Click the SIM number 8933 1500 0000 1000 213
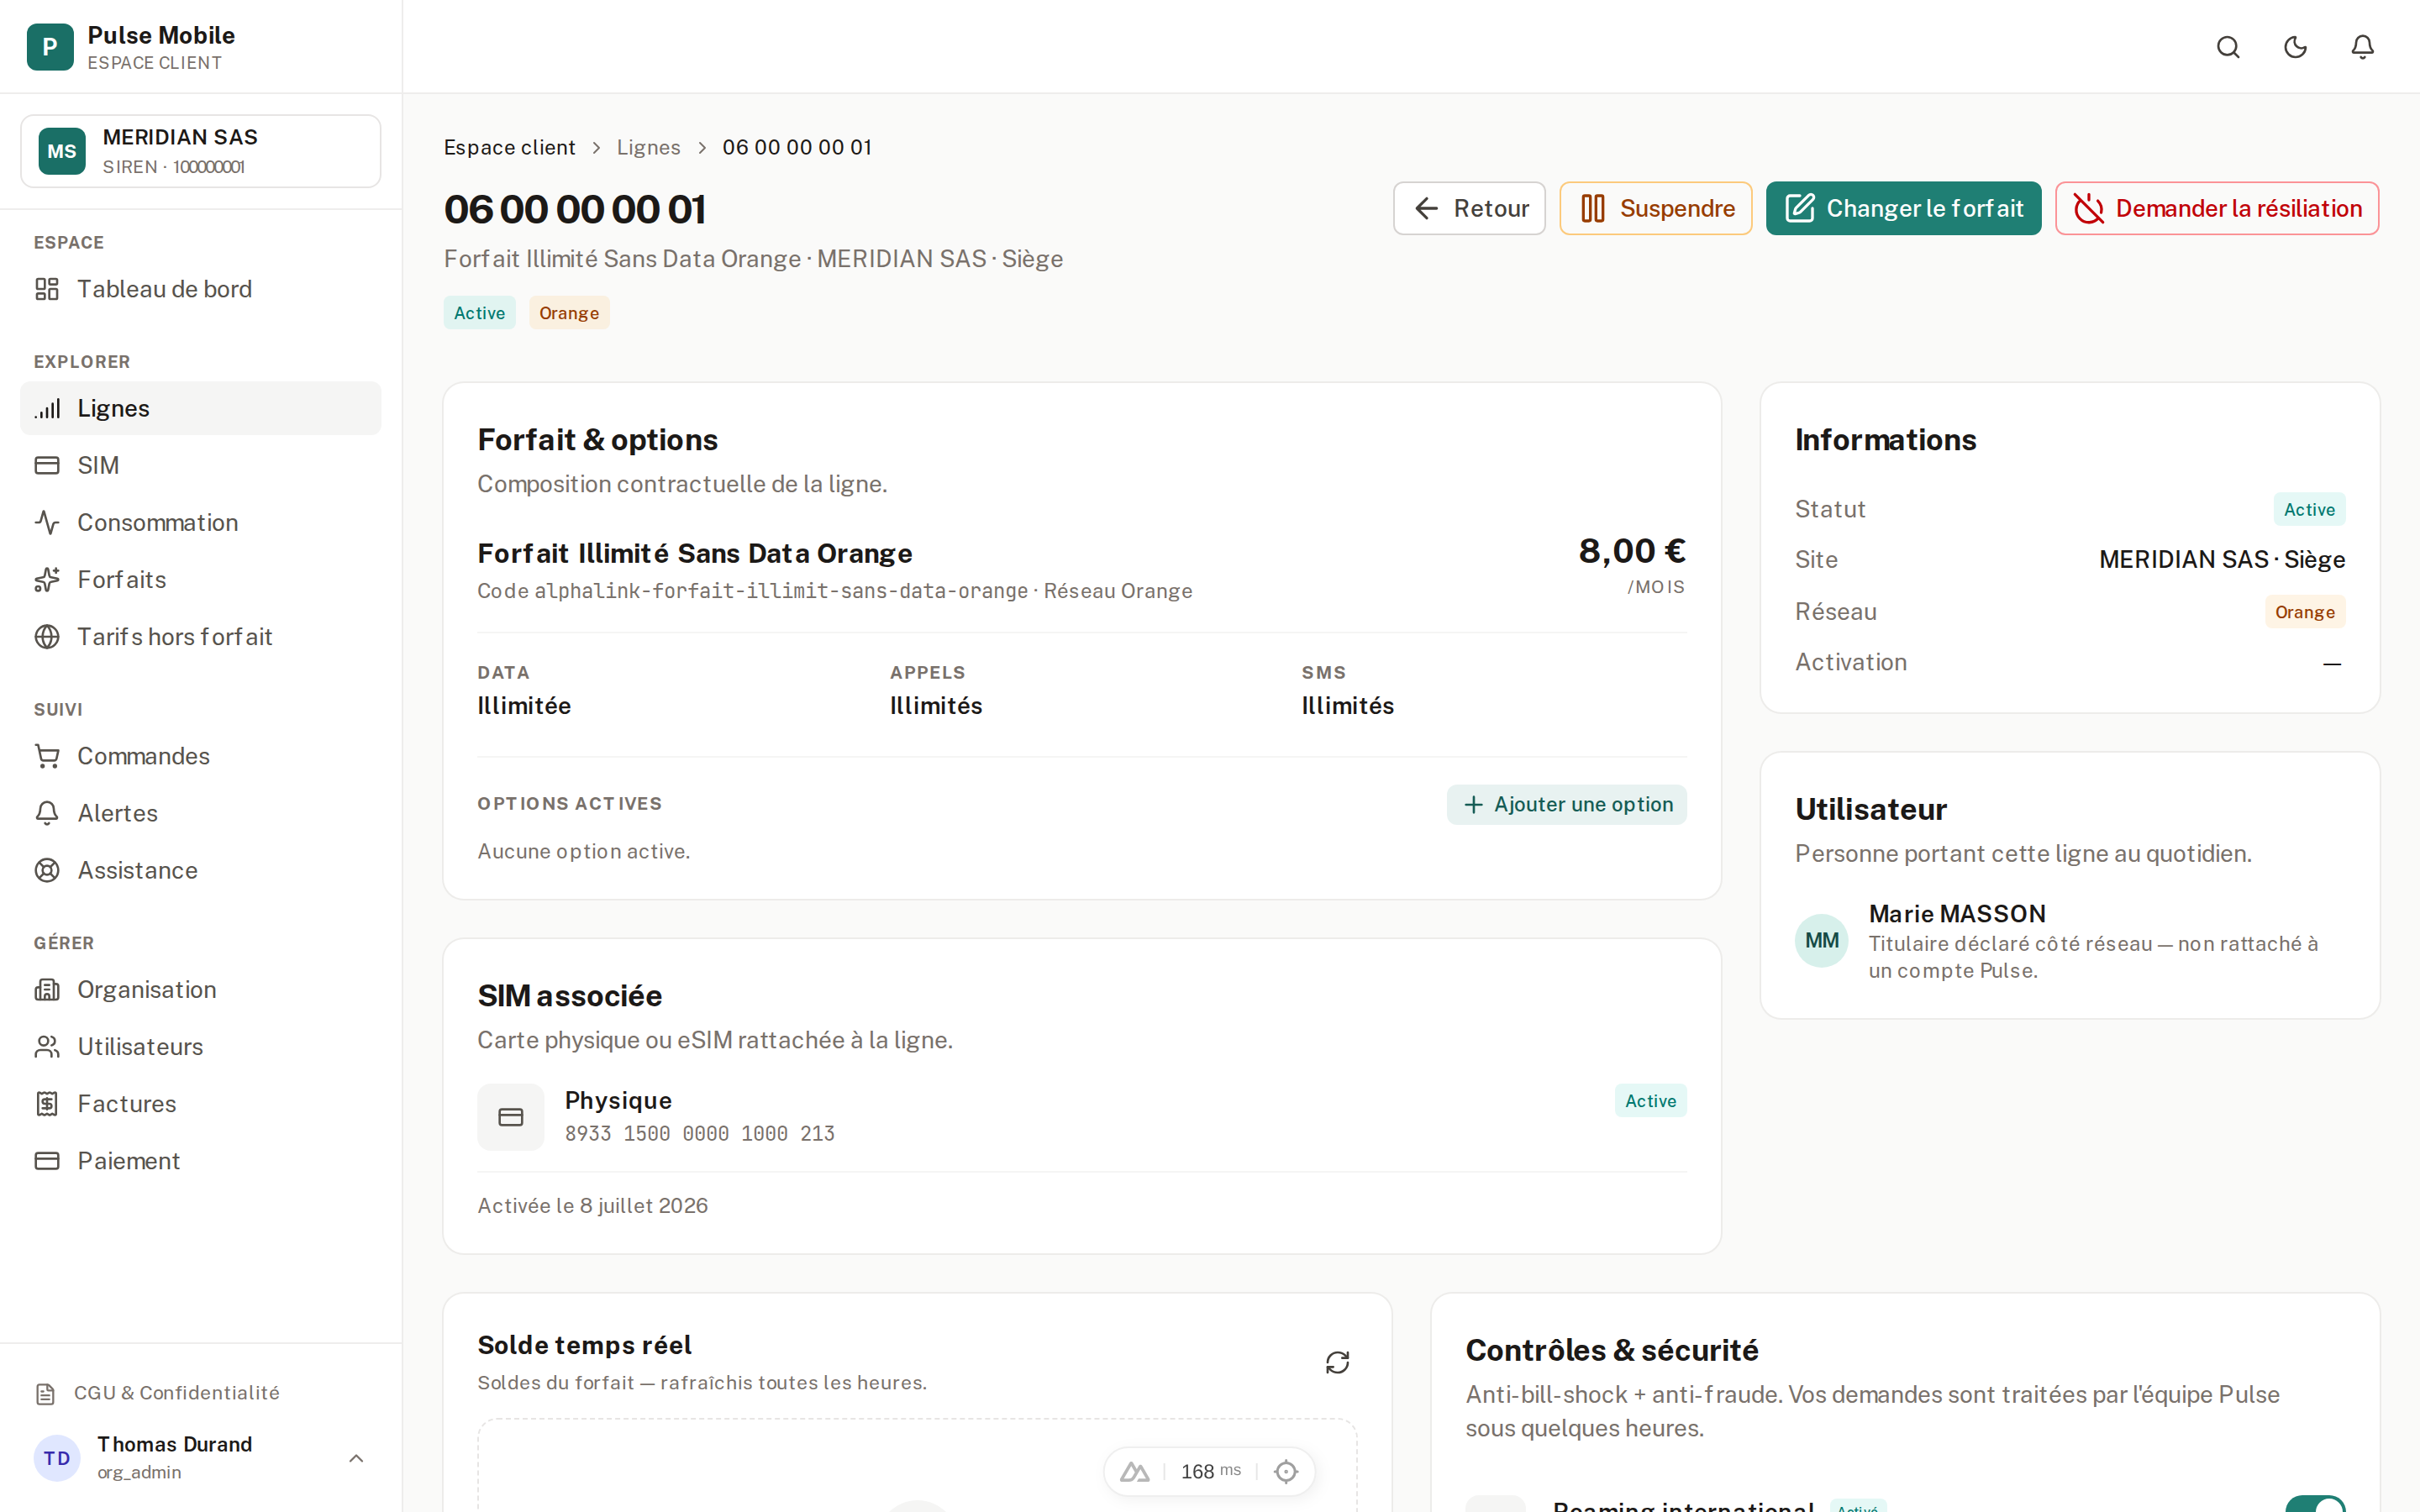Screen dimensions: 2420x1512 tap(700, 1133)
